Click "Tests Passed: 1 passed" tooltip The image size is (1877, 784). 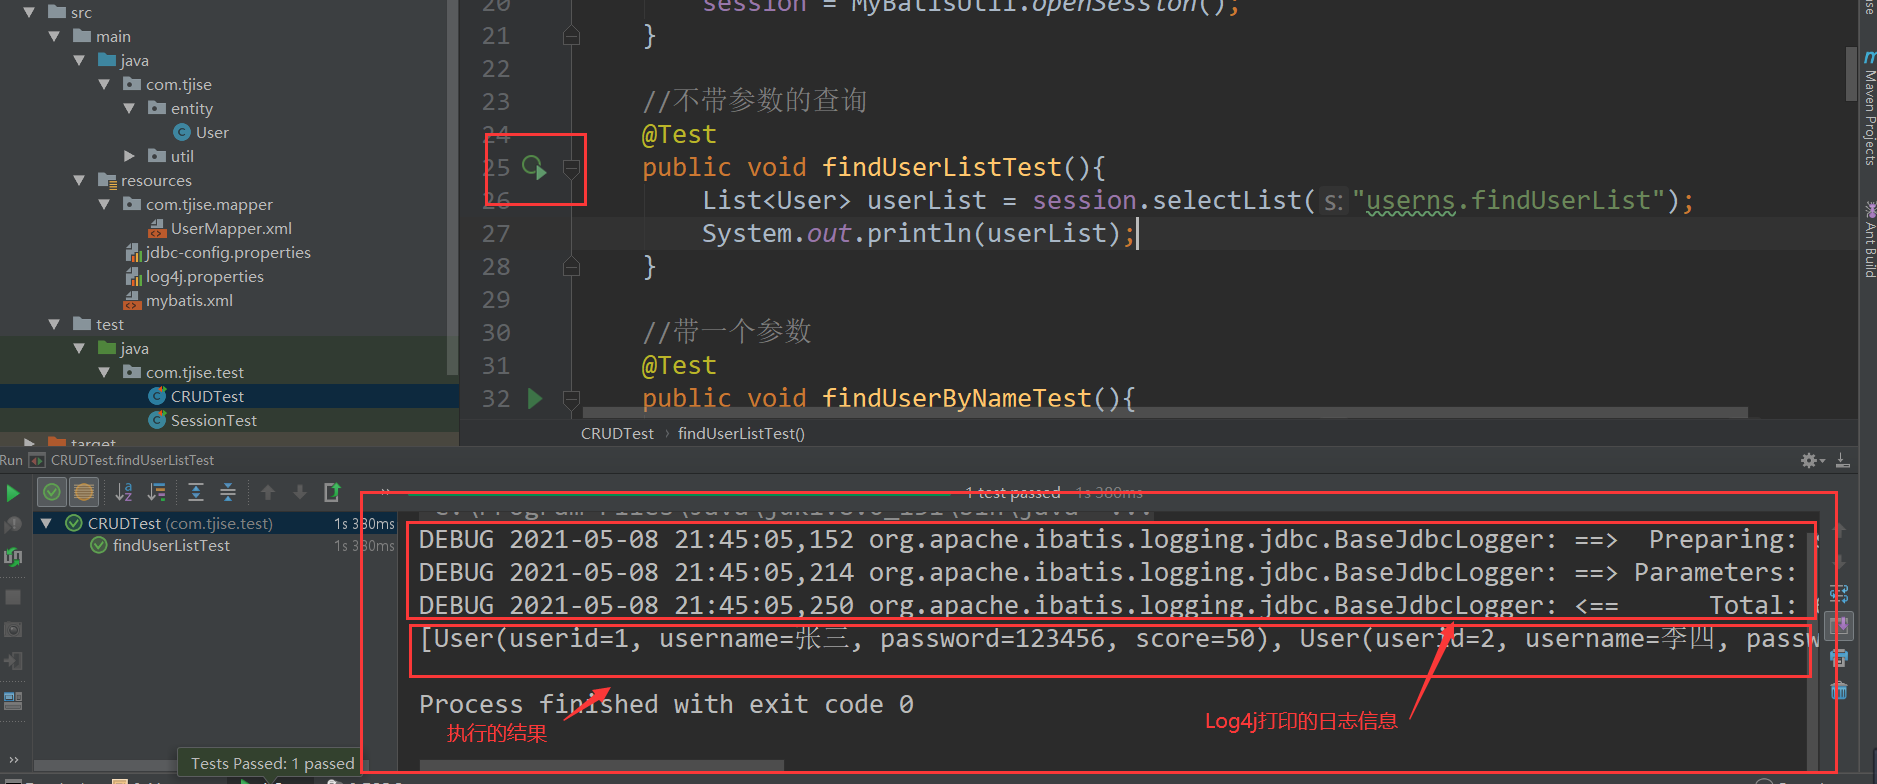click(272, 763)
